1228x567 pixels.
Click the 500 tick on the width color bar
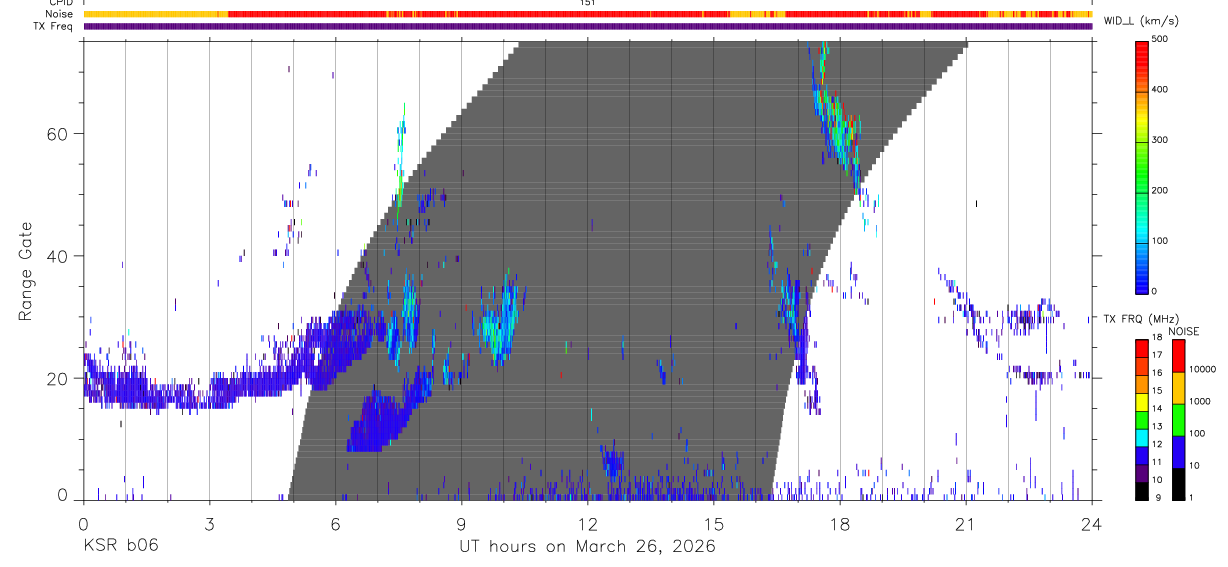point(1159,39)
